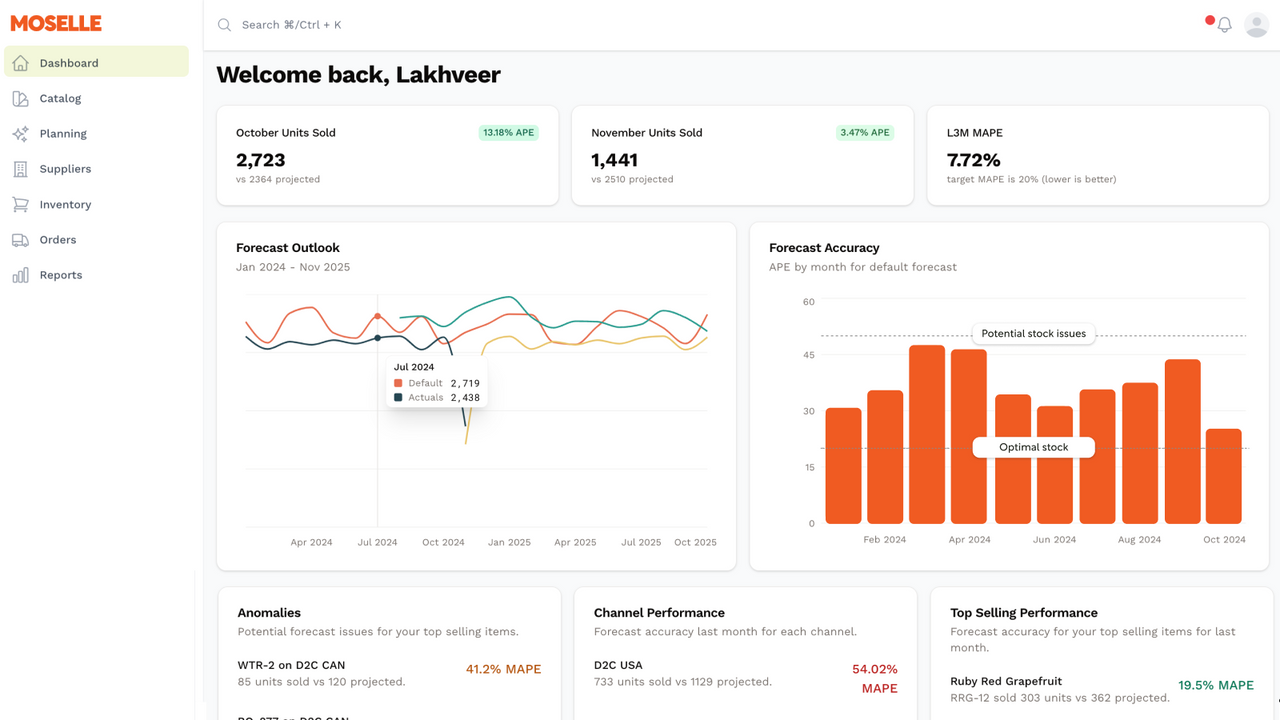The image size is (1280, 720).
Task: Click the Actuals dark legend swatch
Action: pos(398,398)
